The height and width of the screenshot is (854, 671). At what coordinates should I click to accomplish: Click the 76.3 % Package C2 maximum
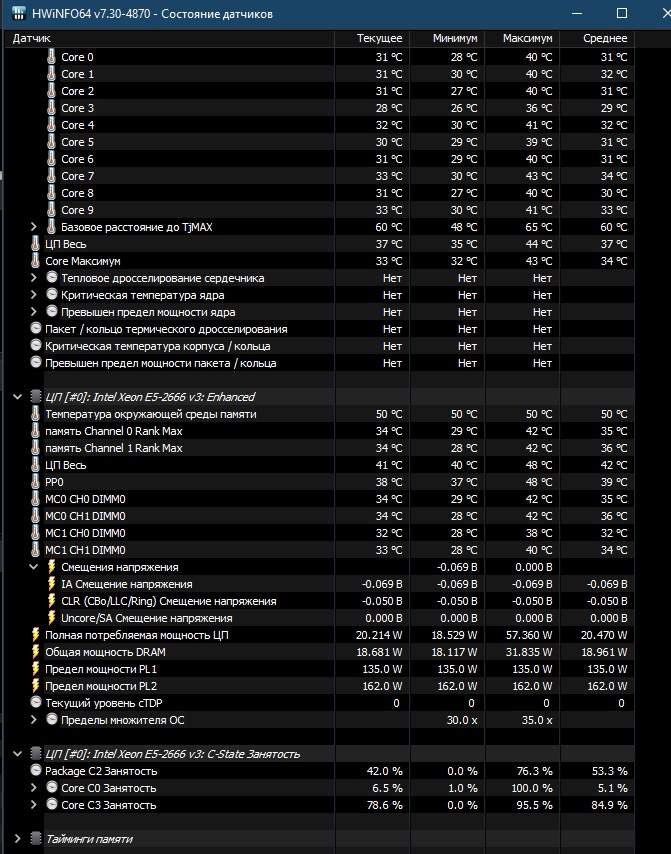pyautogui.click(x=534, y=771)
